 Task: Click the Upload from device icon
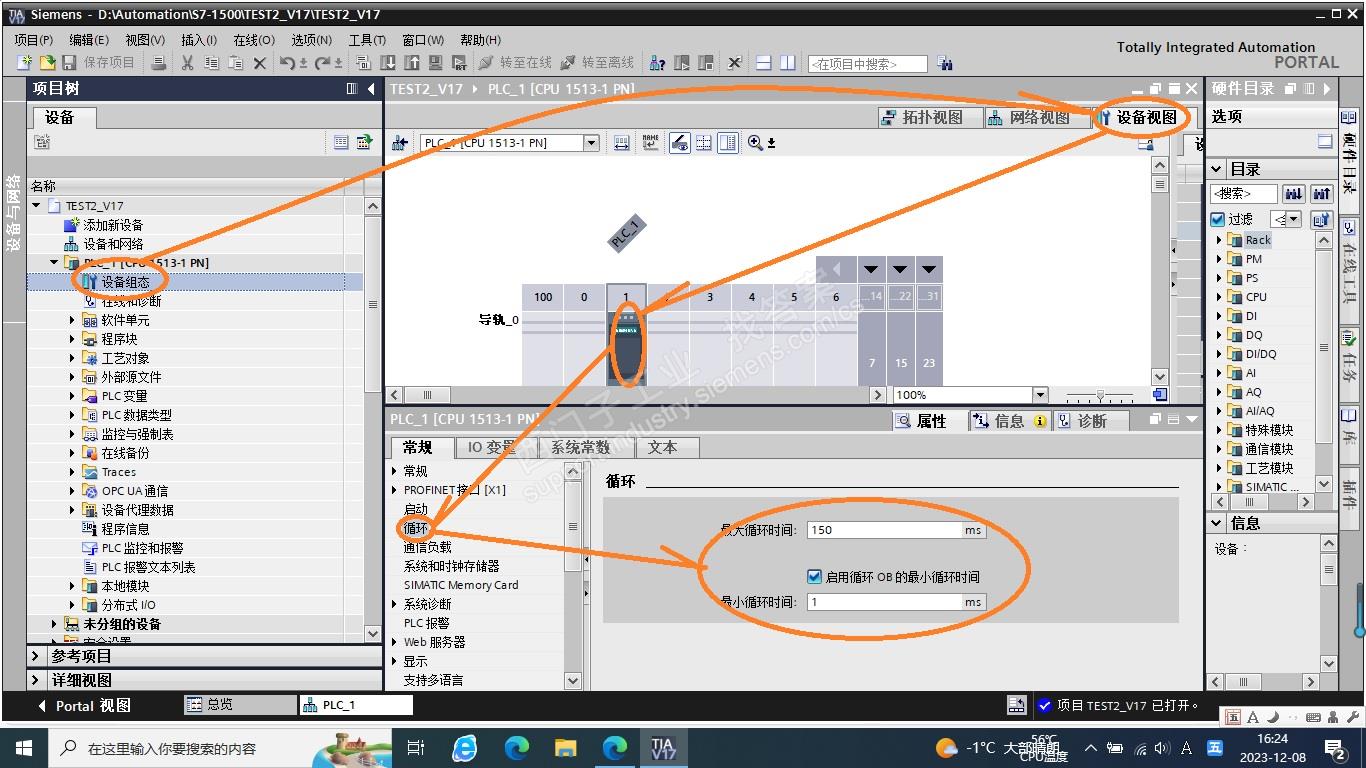click(x=412, y=63)
